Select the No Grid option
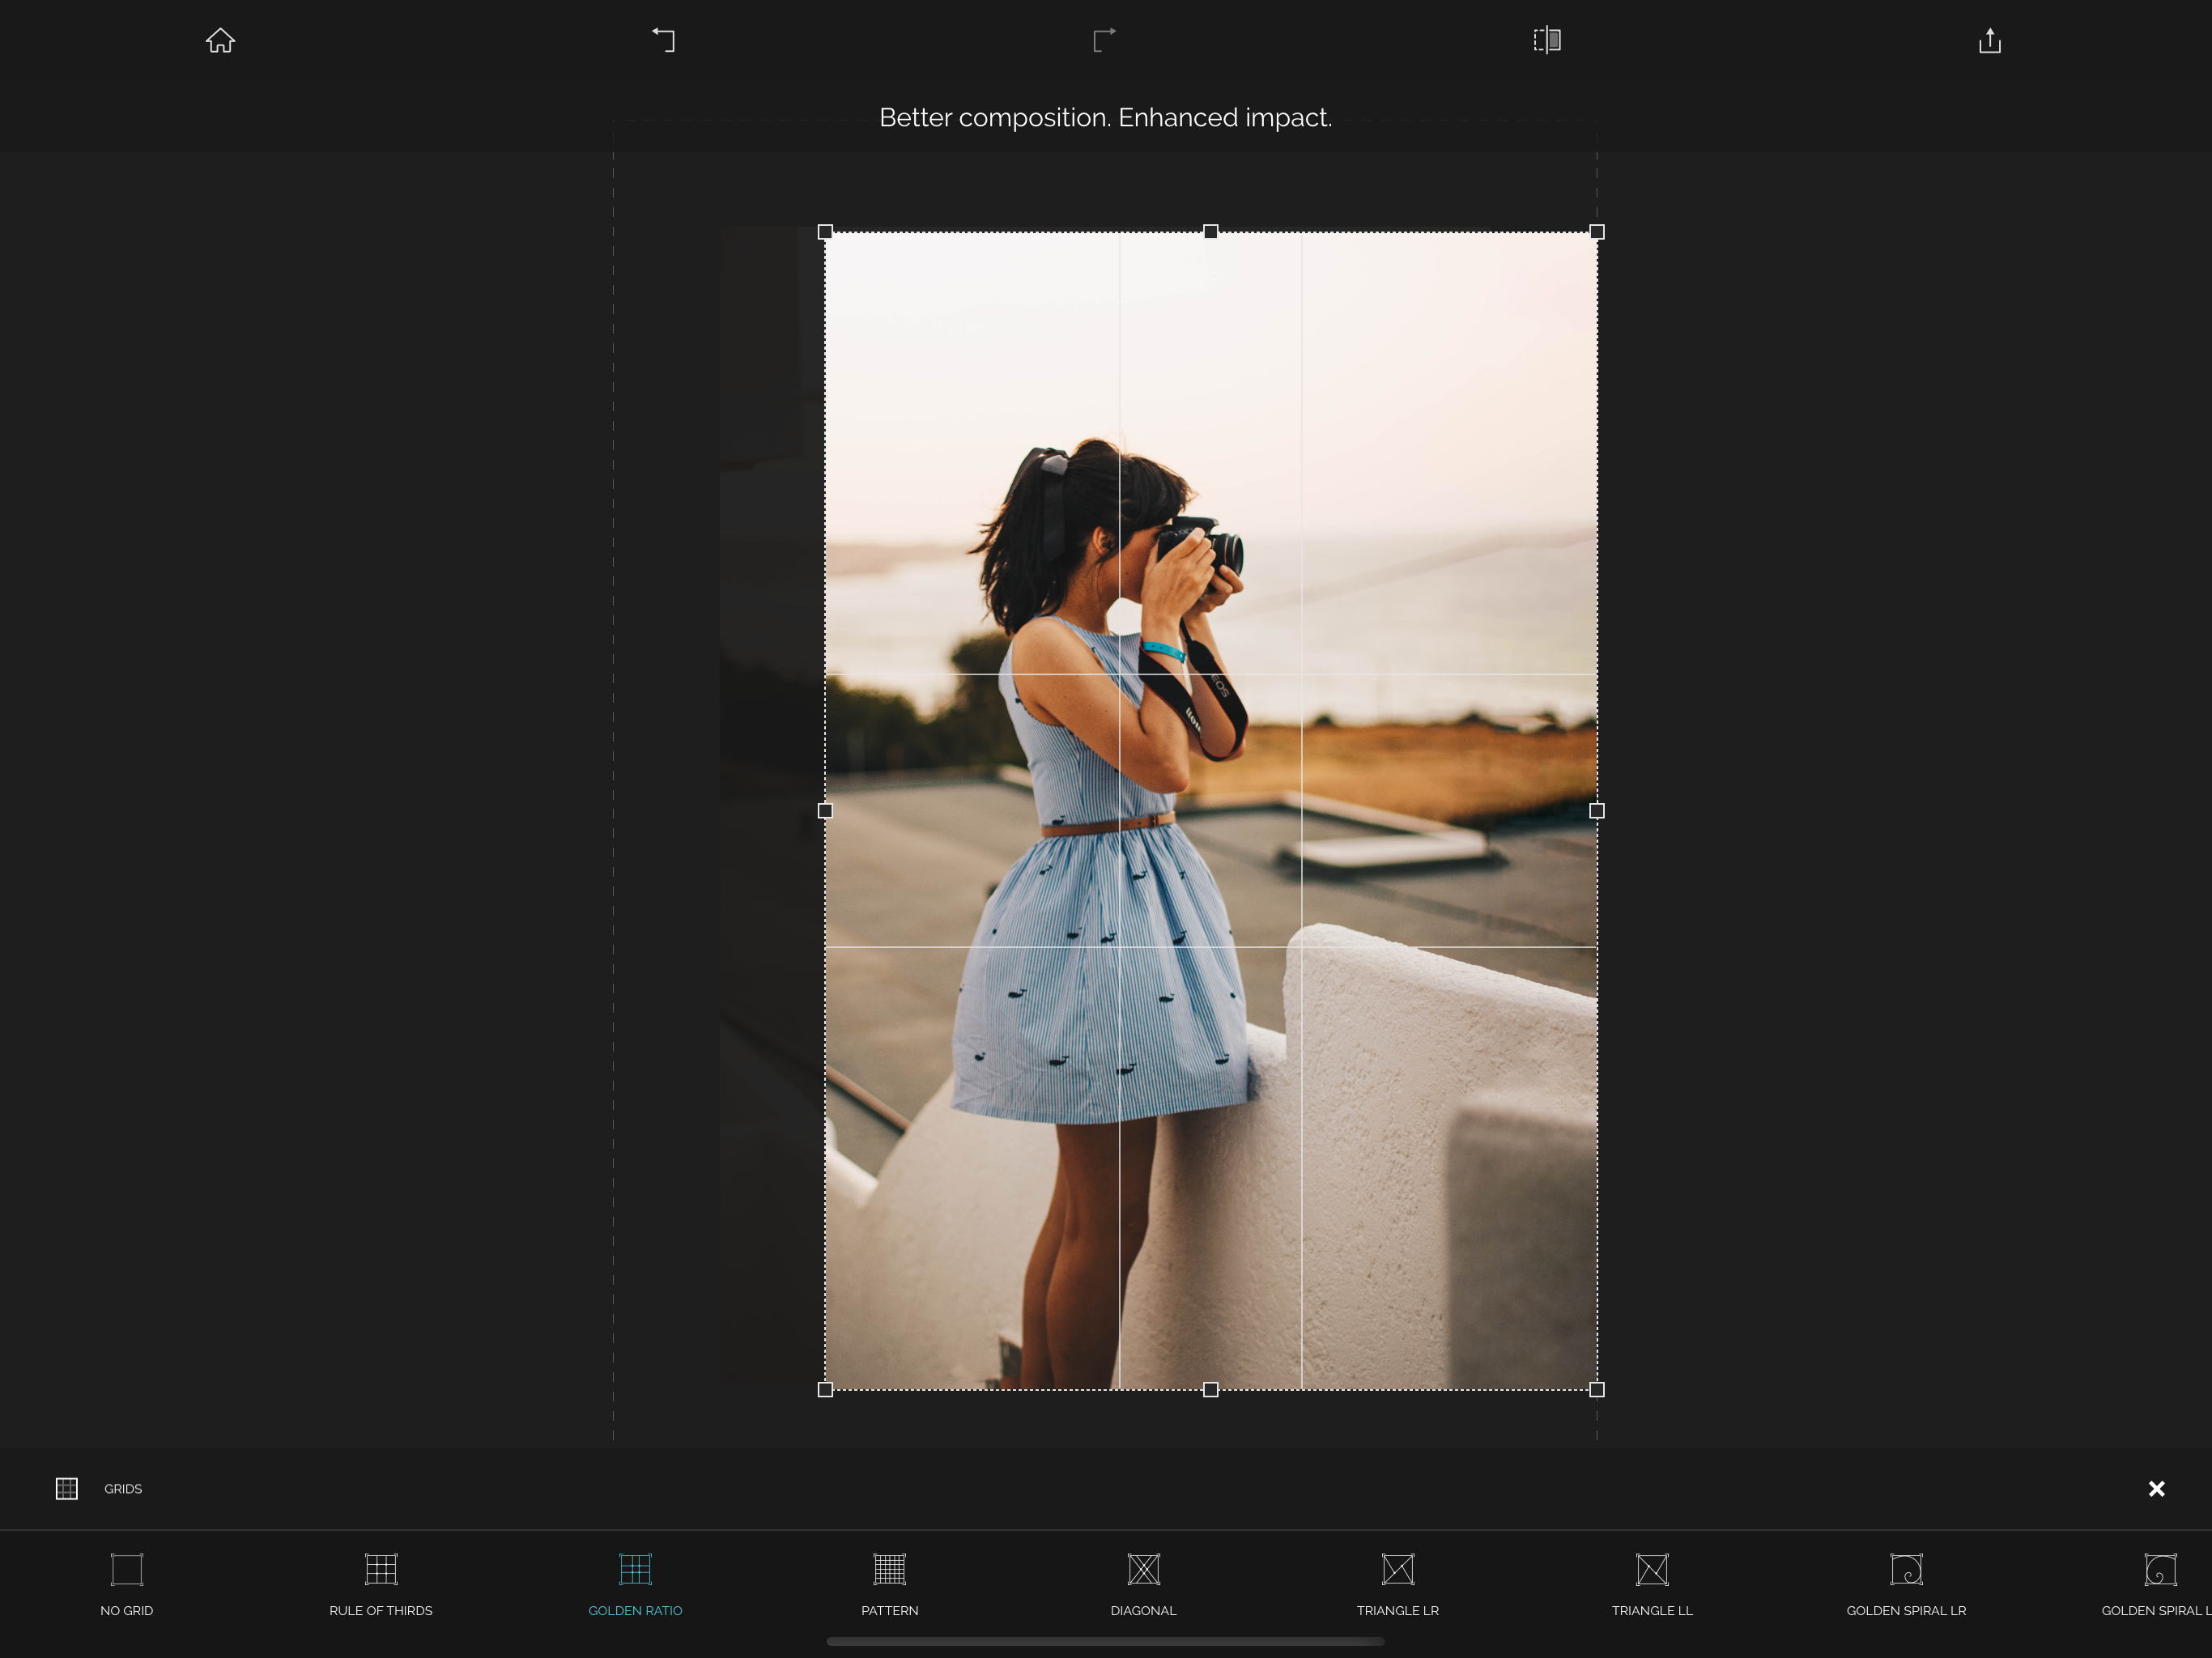This screenshot has width=2212, height=1658. click(127, 1585)
